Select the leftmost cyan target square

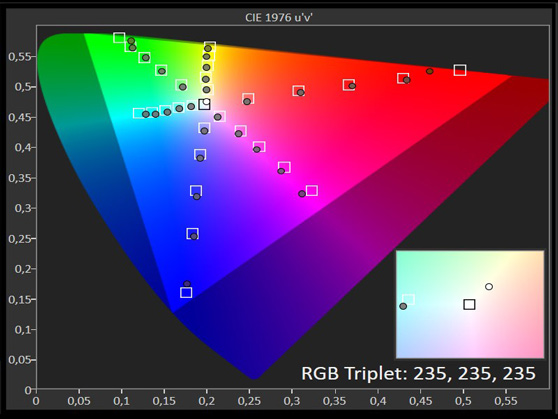point(139,113)
